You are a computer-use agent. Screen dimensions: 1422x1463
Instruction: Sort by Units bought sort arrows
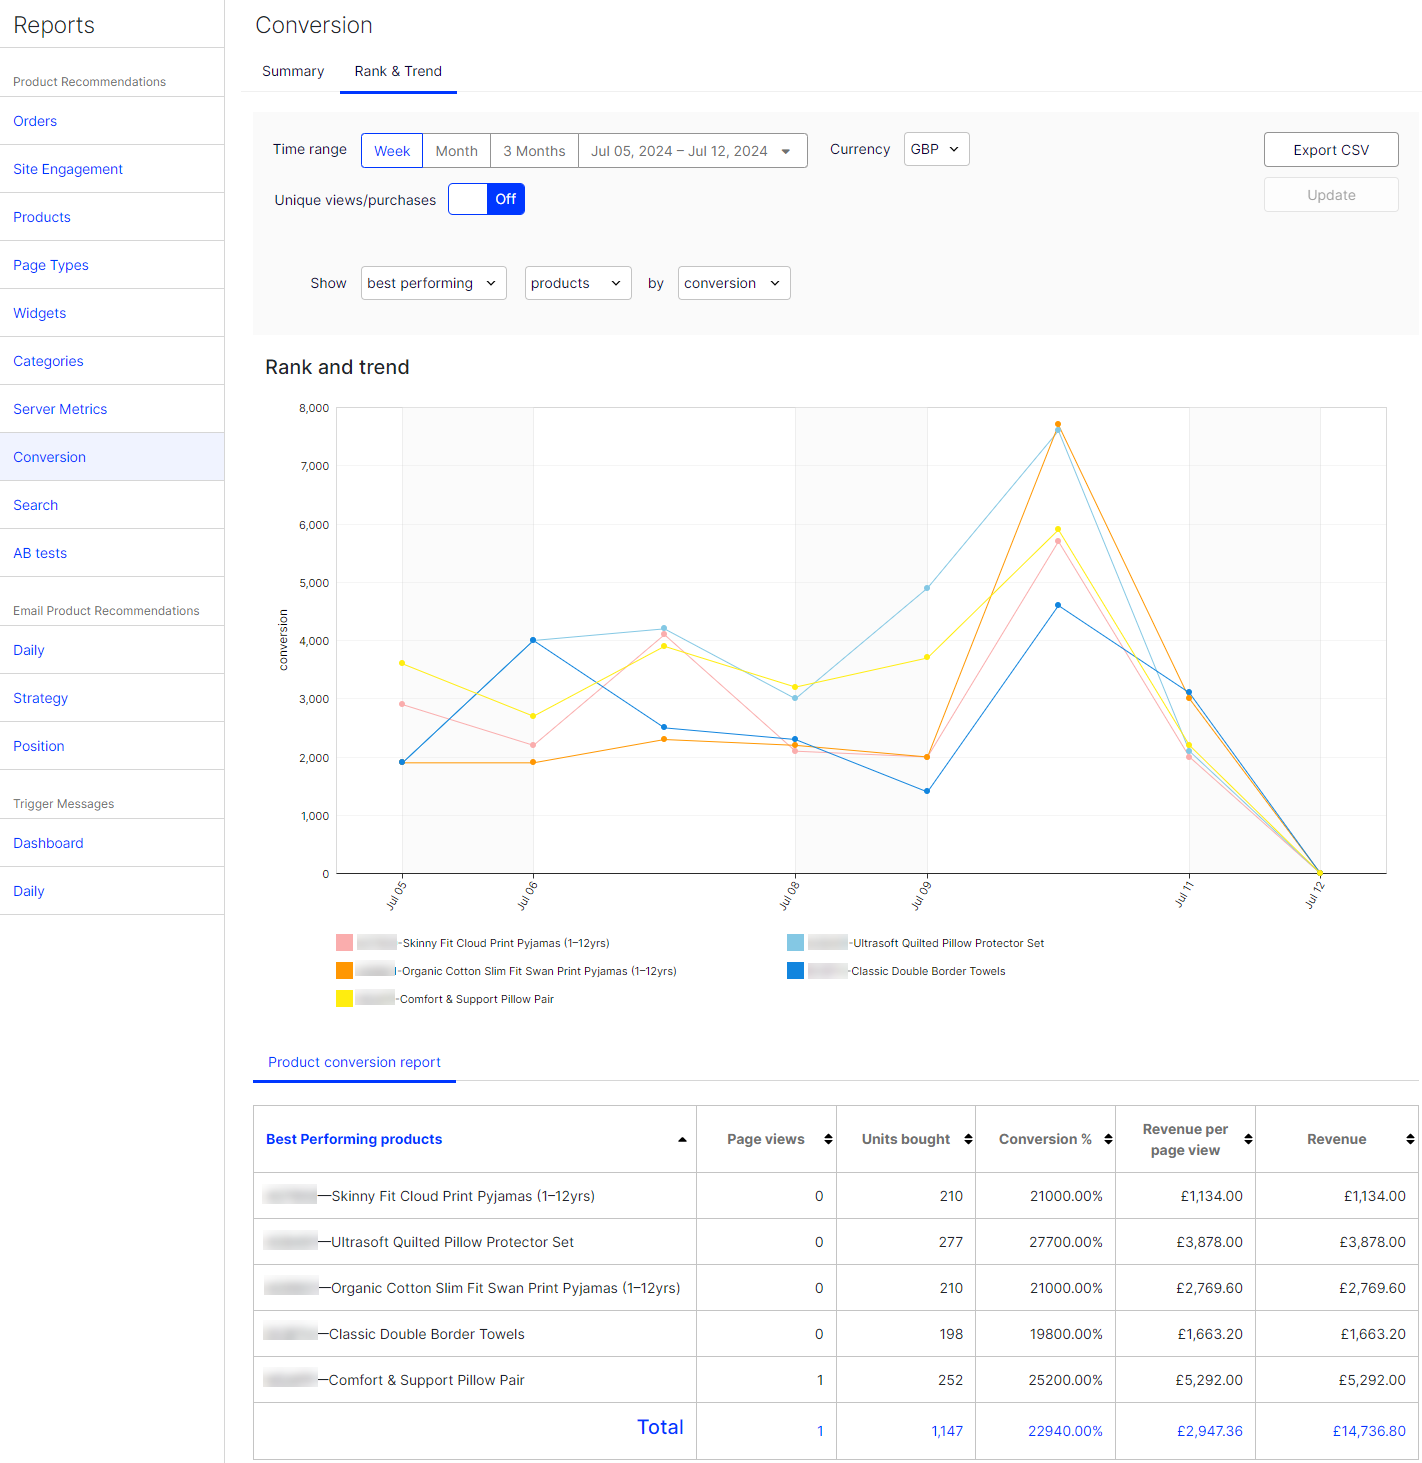point(968,1139)
